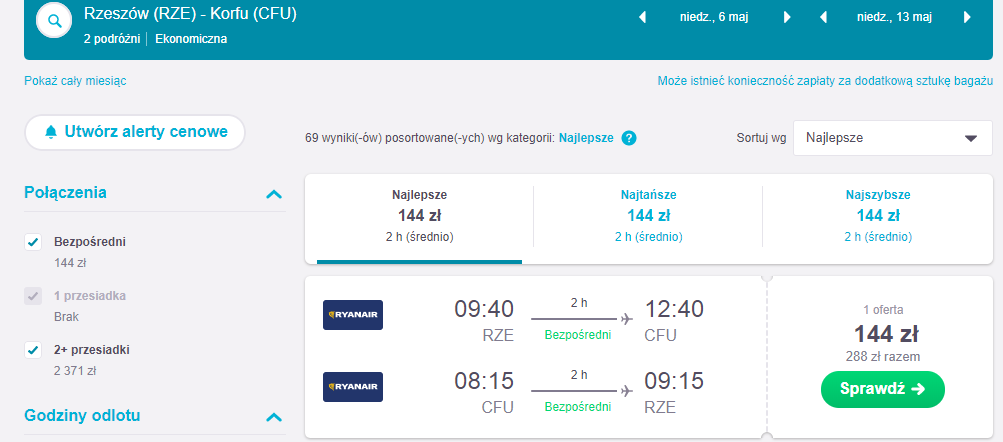1003x442 pixels.
Task: Click the Sprawdź button
Action: point(883,389)
